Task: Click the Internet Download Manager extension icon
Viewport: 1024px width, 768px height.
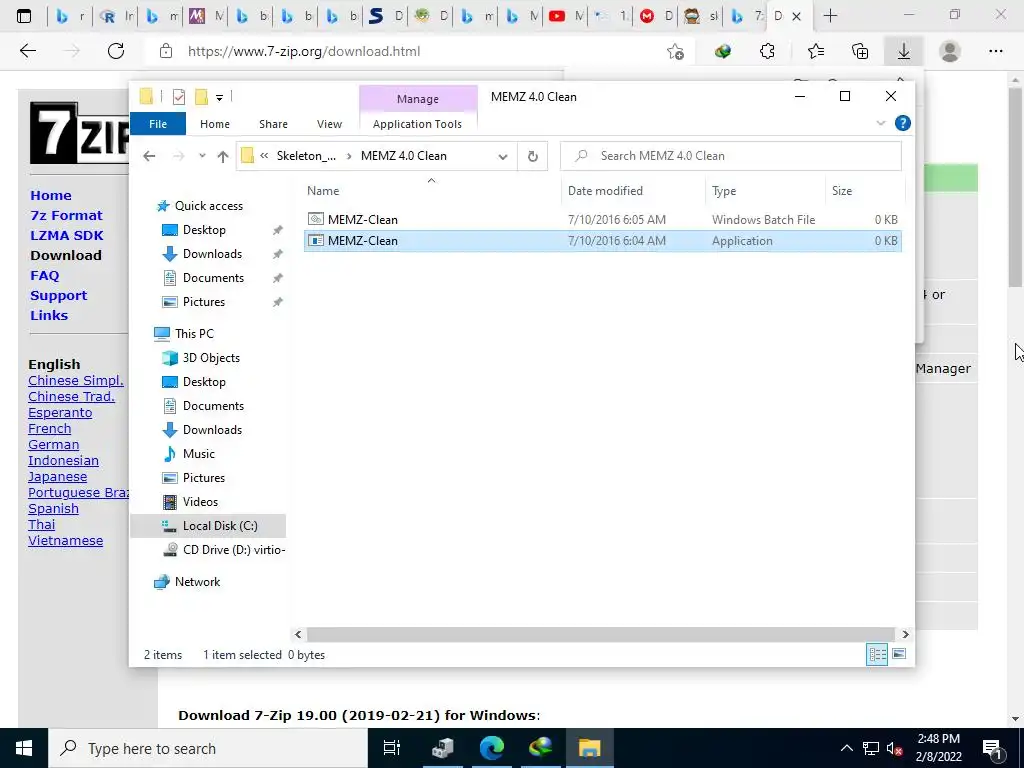Action: pos(722,51)
